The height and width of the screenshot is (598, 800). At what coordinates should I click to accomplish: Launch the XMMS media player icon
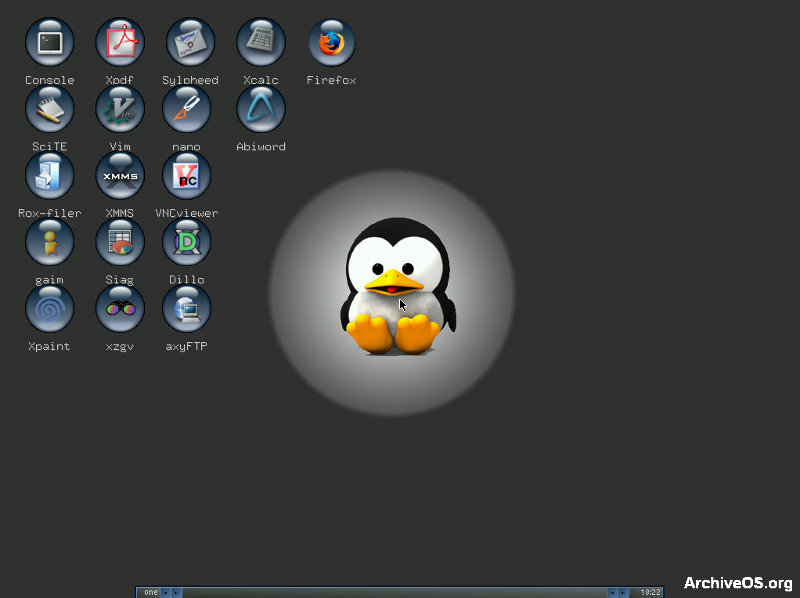[120, 175]
